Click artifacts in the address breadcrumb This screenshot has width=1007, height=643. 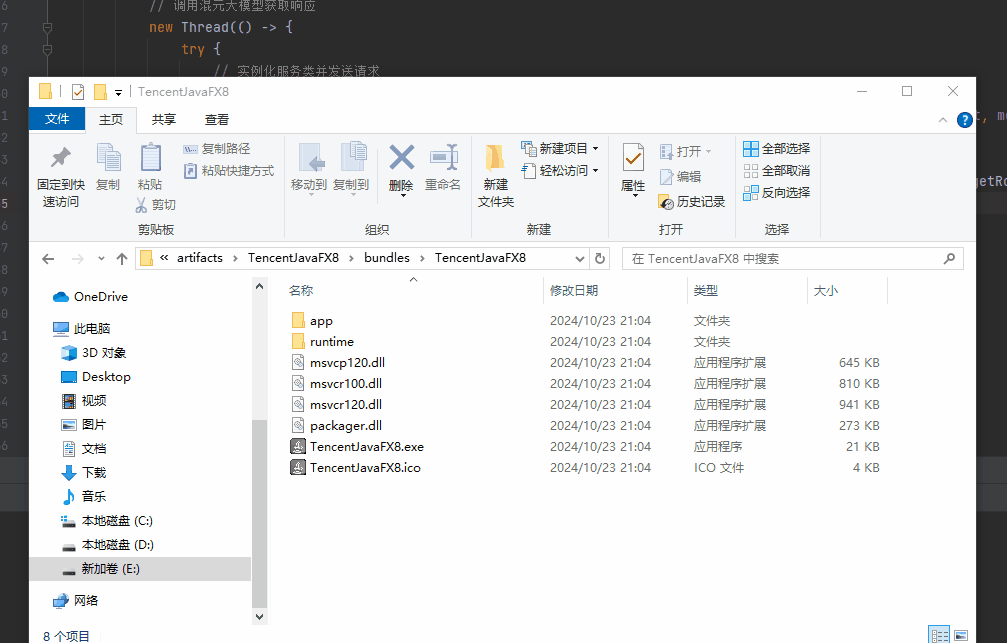click(x=200, y=258)
